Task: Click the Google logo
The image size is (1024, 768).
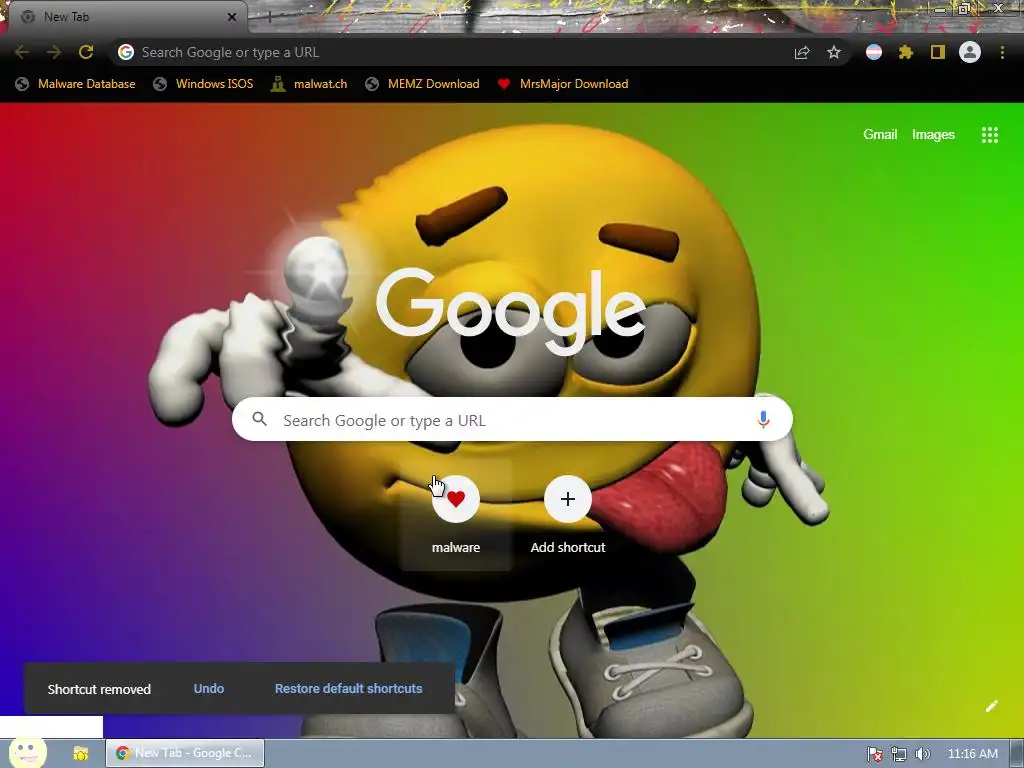Action: pos(511,311)
